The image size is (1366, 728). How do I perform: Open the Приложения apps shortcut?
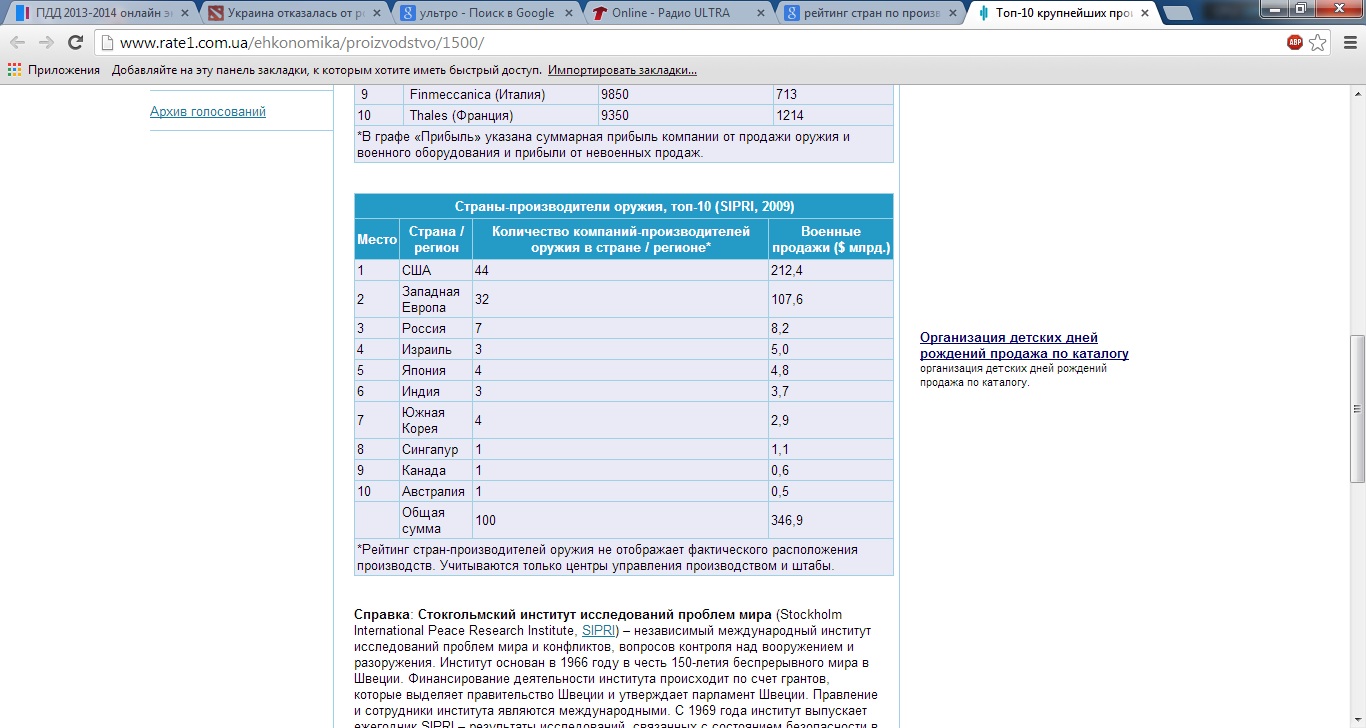click(54, 70)
